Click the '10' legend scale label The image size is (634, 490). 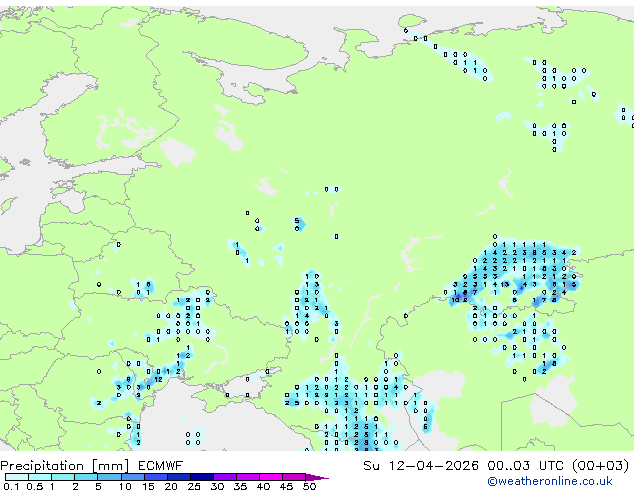[125, 486]
